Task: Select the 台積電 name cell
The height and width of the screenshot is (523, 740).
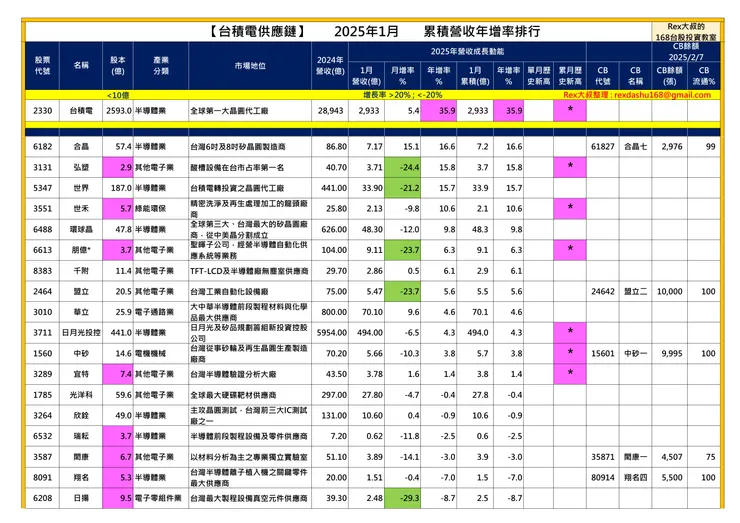Action: tap(81, 111)
